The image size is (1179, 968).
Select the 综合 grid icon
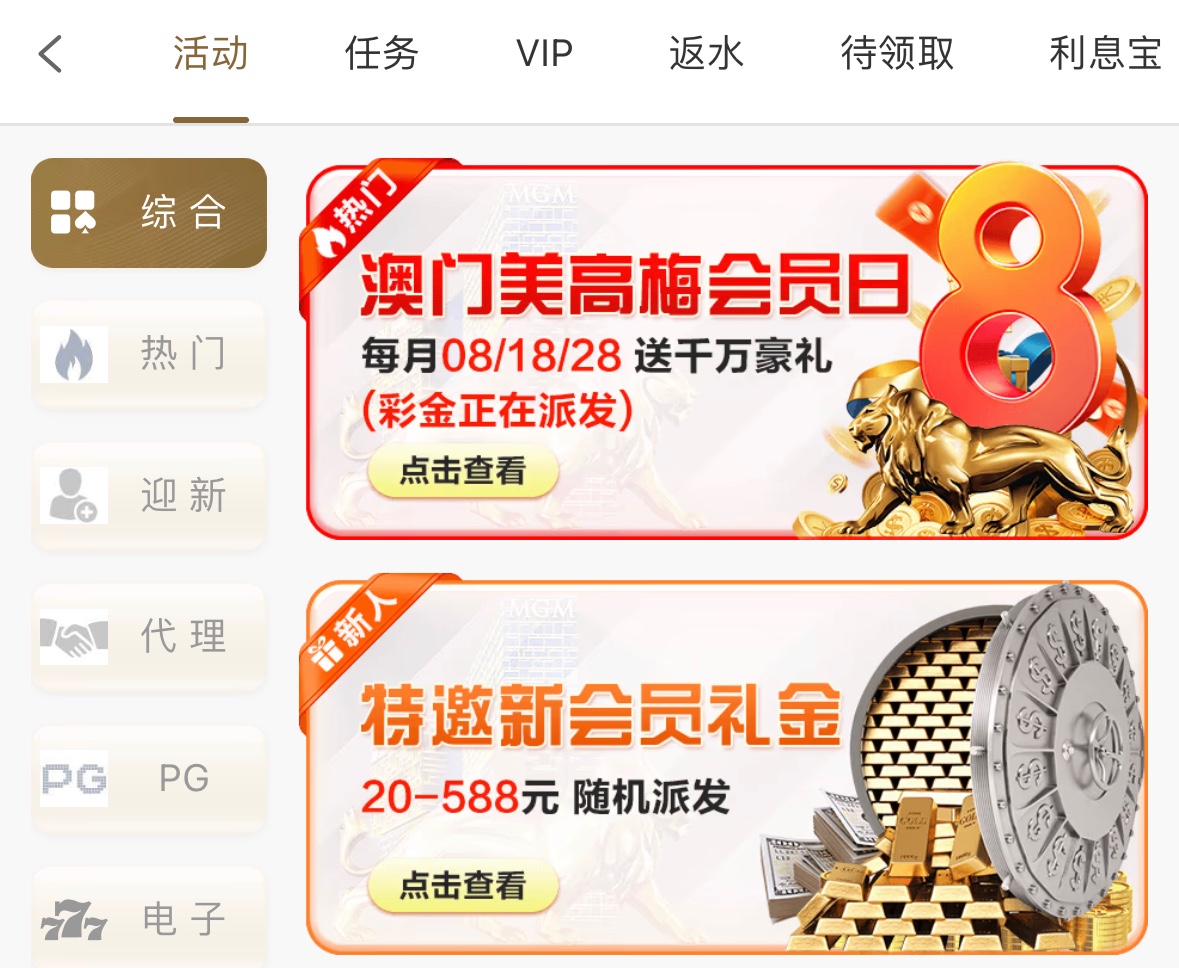73,212
